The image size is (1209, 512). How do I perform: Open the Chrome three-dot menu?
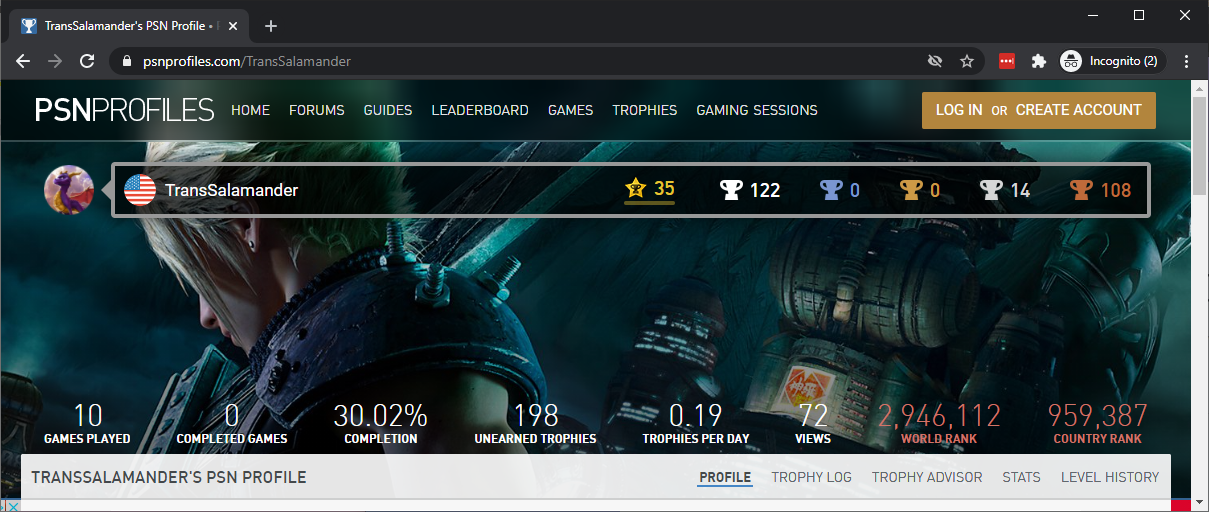coord(1187,61)
